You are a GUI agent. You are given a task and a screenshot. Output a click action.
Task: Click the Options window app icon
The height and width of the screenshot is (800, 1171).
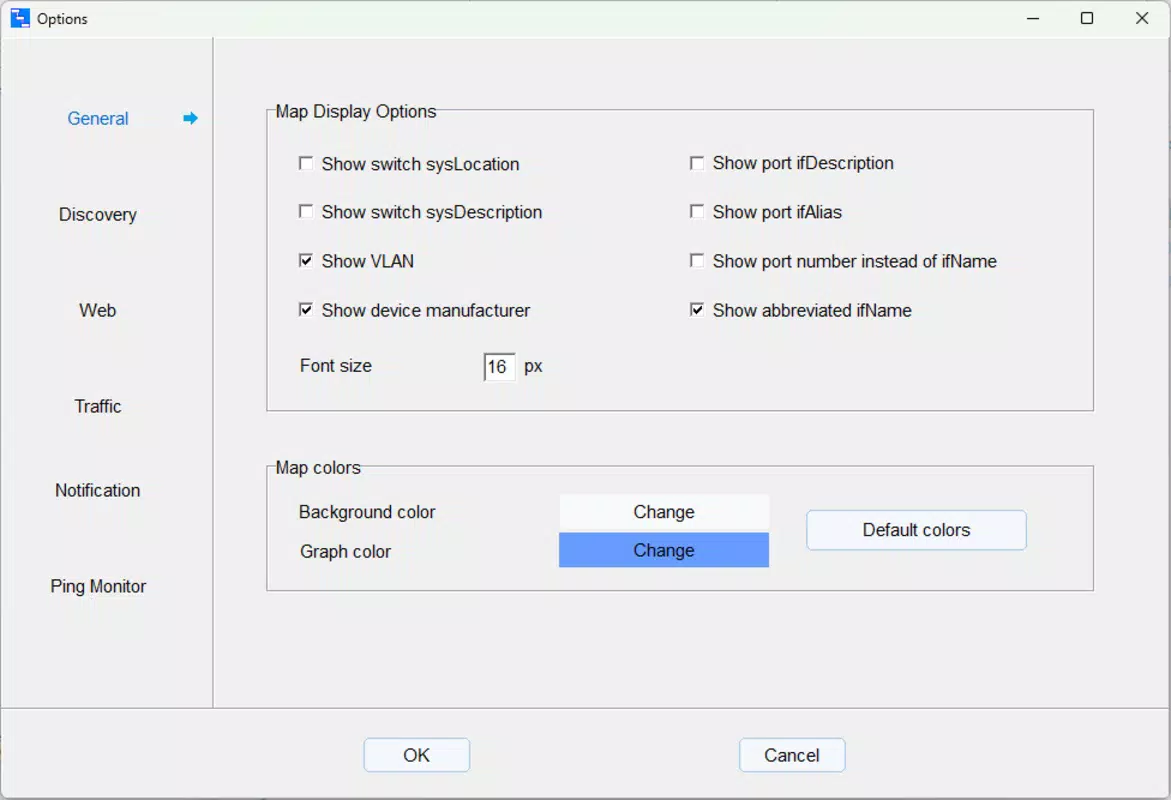[19, 18]
